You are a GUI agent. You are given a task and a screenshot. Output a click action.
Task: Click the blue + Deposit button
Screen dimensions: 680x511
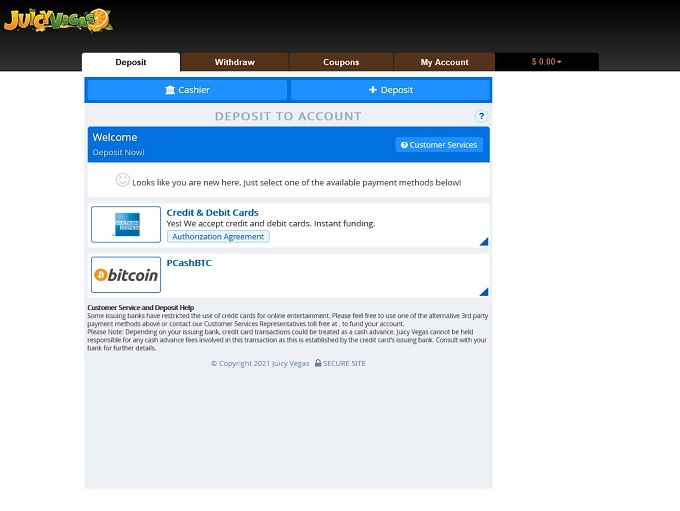click(390, 90)
